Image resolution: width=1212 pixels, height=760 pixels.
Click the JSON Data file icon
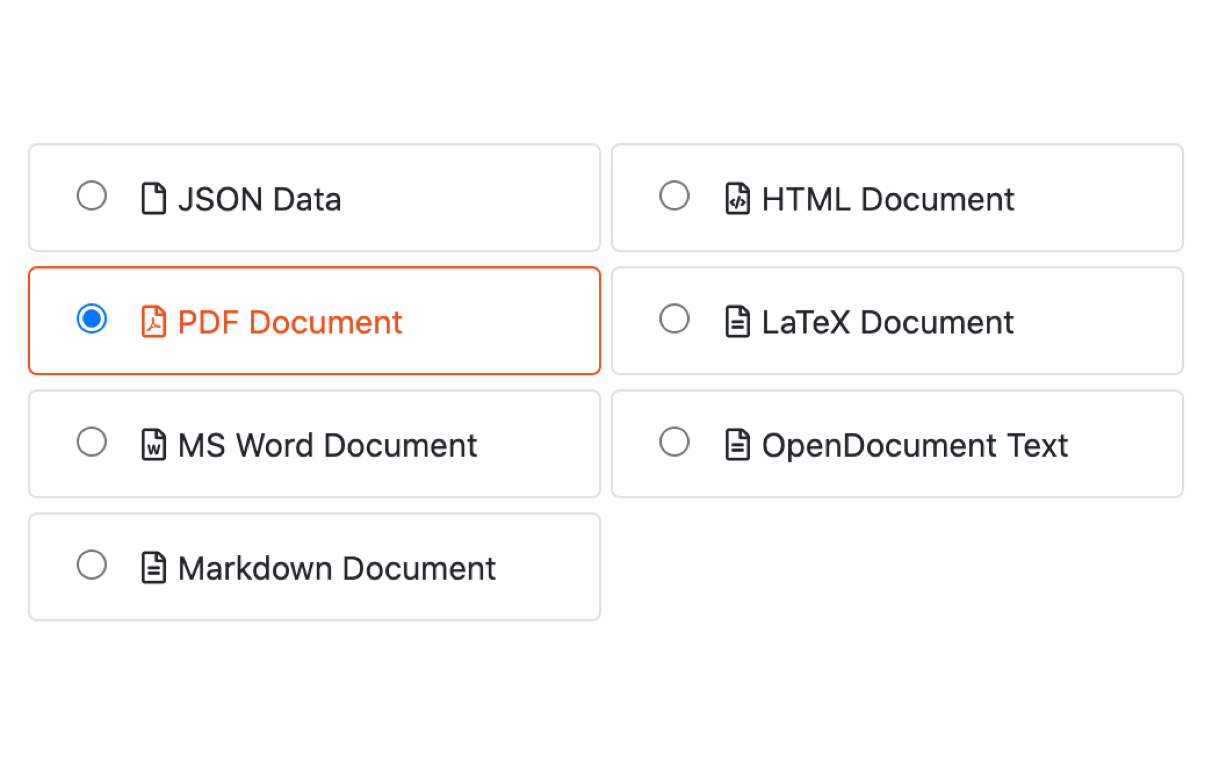154,198
